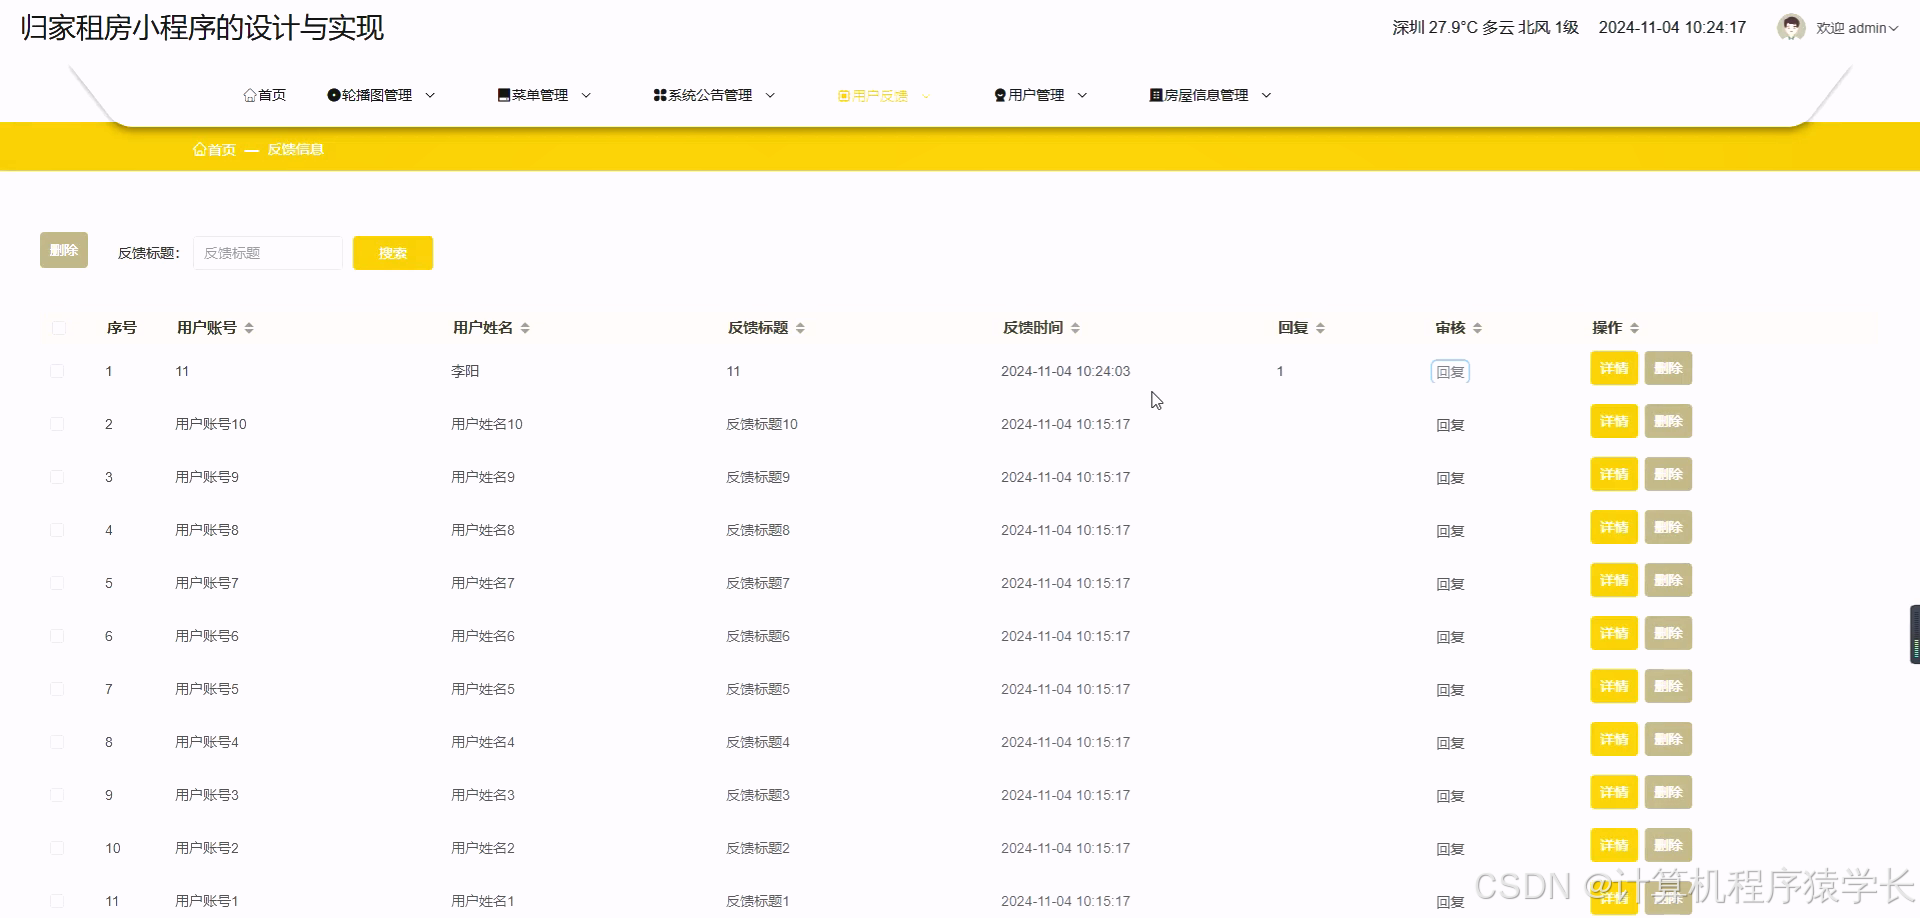Screen dimensions: 1920x918
Task: Click the user icon next to 用户管理
Action: 998,94
